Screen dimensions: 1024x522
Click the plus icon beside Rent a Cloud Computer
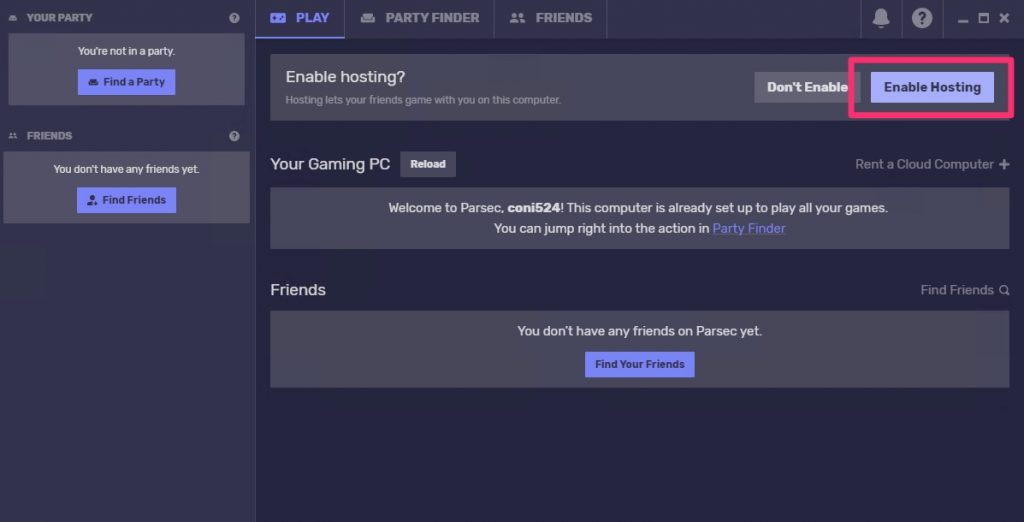pos(1004,164)
